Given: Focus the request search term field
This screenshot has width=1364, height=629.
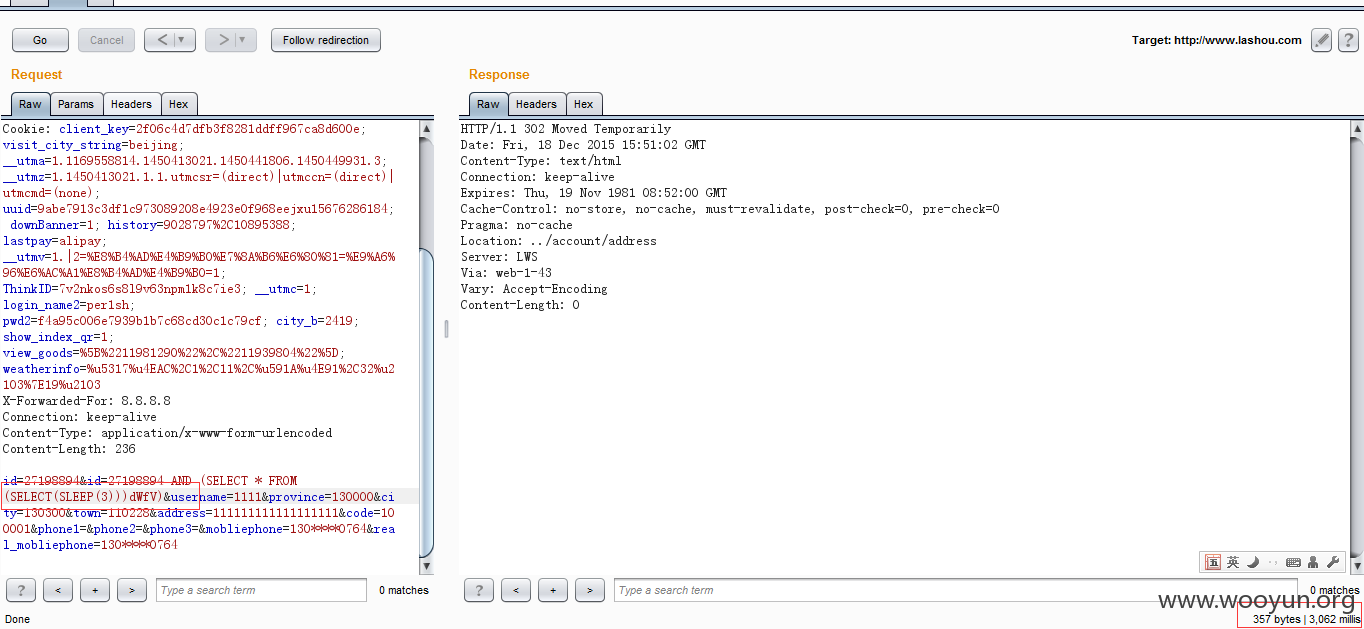Looking at the screenshot, I should (x=261, y=590).
